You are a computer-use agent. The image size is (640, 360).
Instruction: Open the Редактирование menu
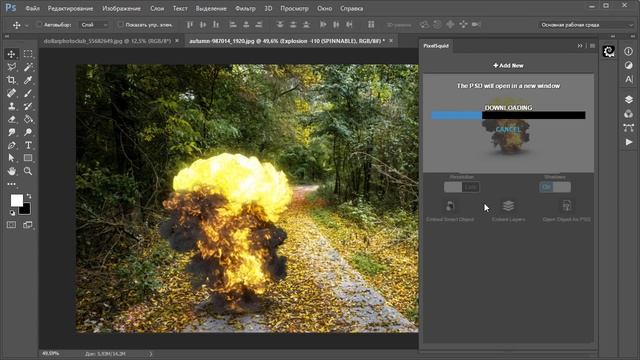[70, 8]
